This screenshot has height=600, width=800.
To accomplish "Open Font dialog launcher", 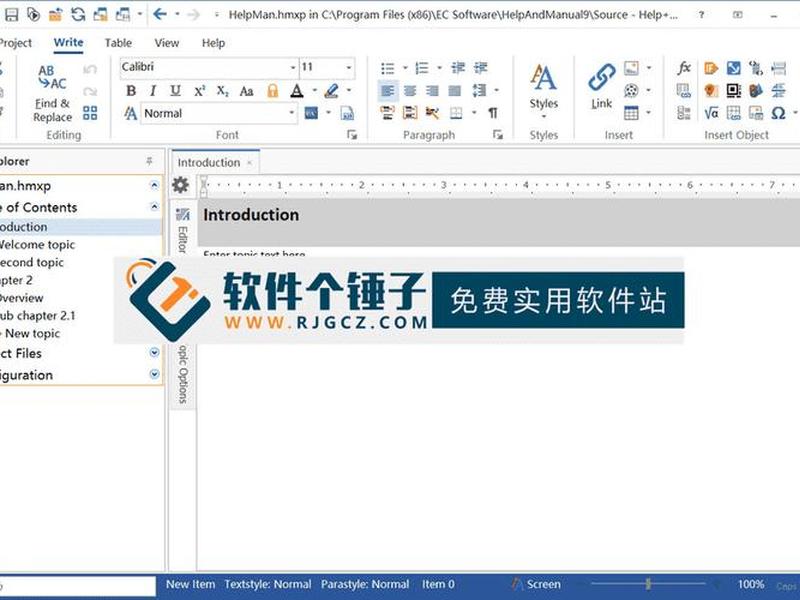I will (352, 135).
